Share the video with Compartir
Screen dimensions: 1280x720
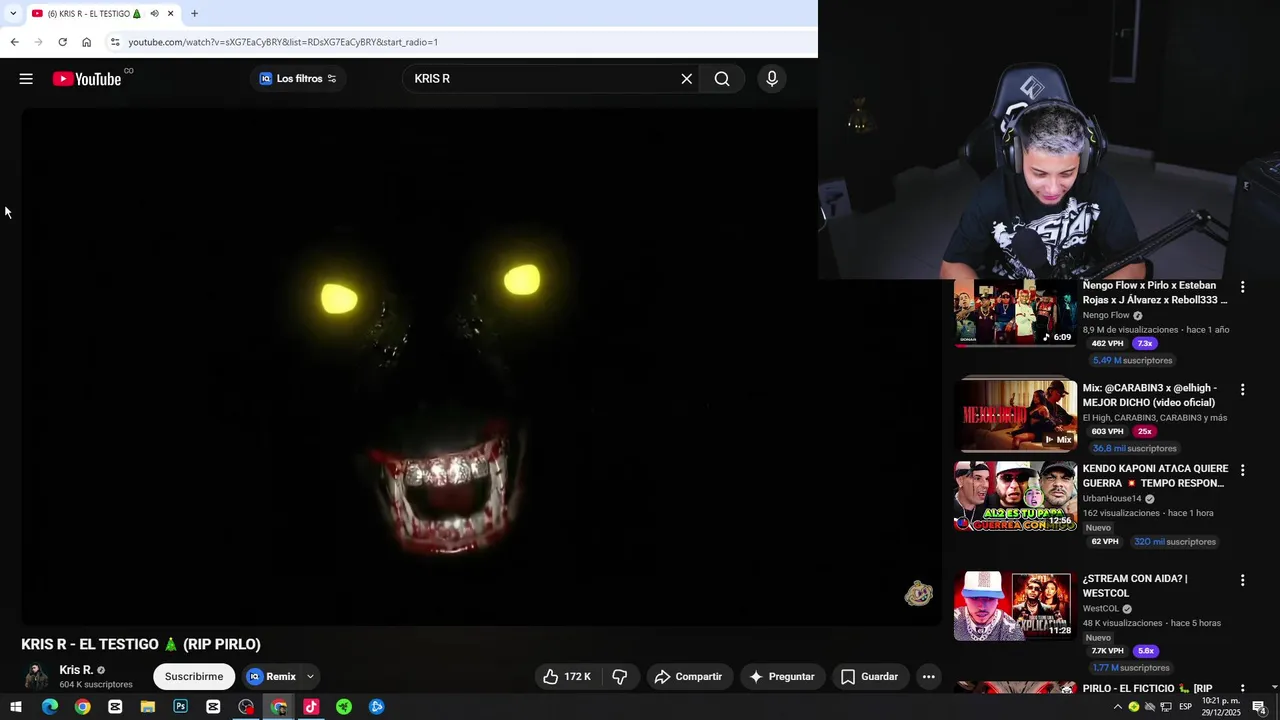[x=688, y=677]
